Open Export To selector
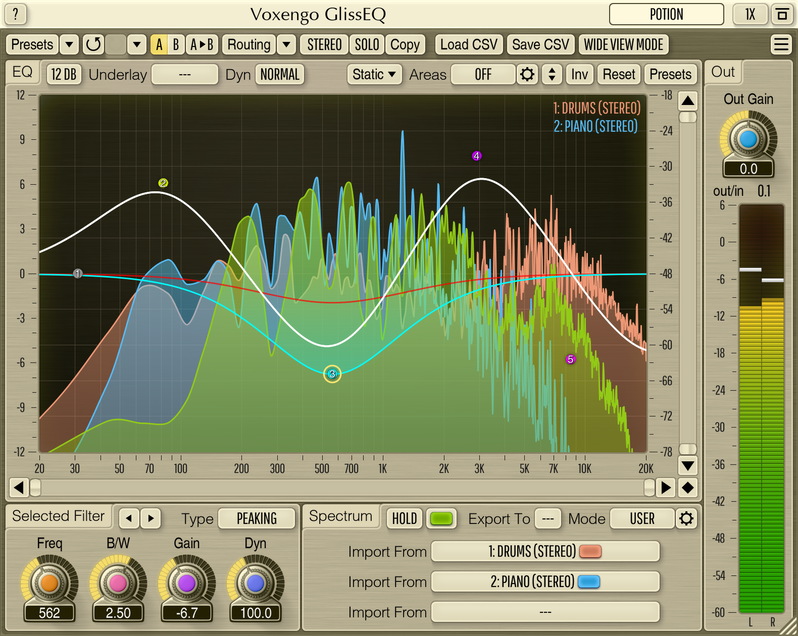Screen dimensions: 798x636 tap(548, 518)
